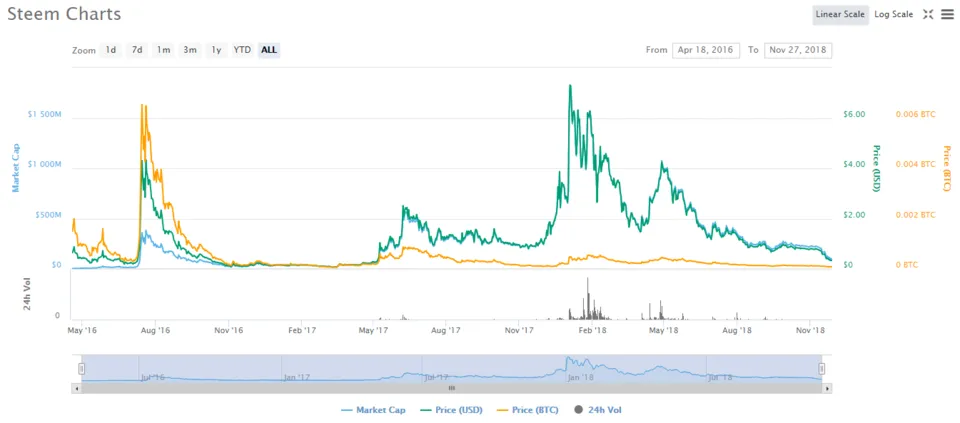This screenshot has height=423, width=960.
Task: Open the chart hamburger menu
Action: (x=947, y=15)
